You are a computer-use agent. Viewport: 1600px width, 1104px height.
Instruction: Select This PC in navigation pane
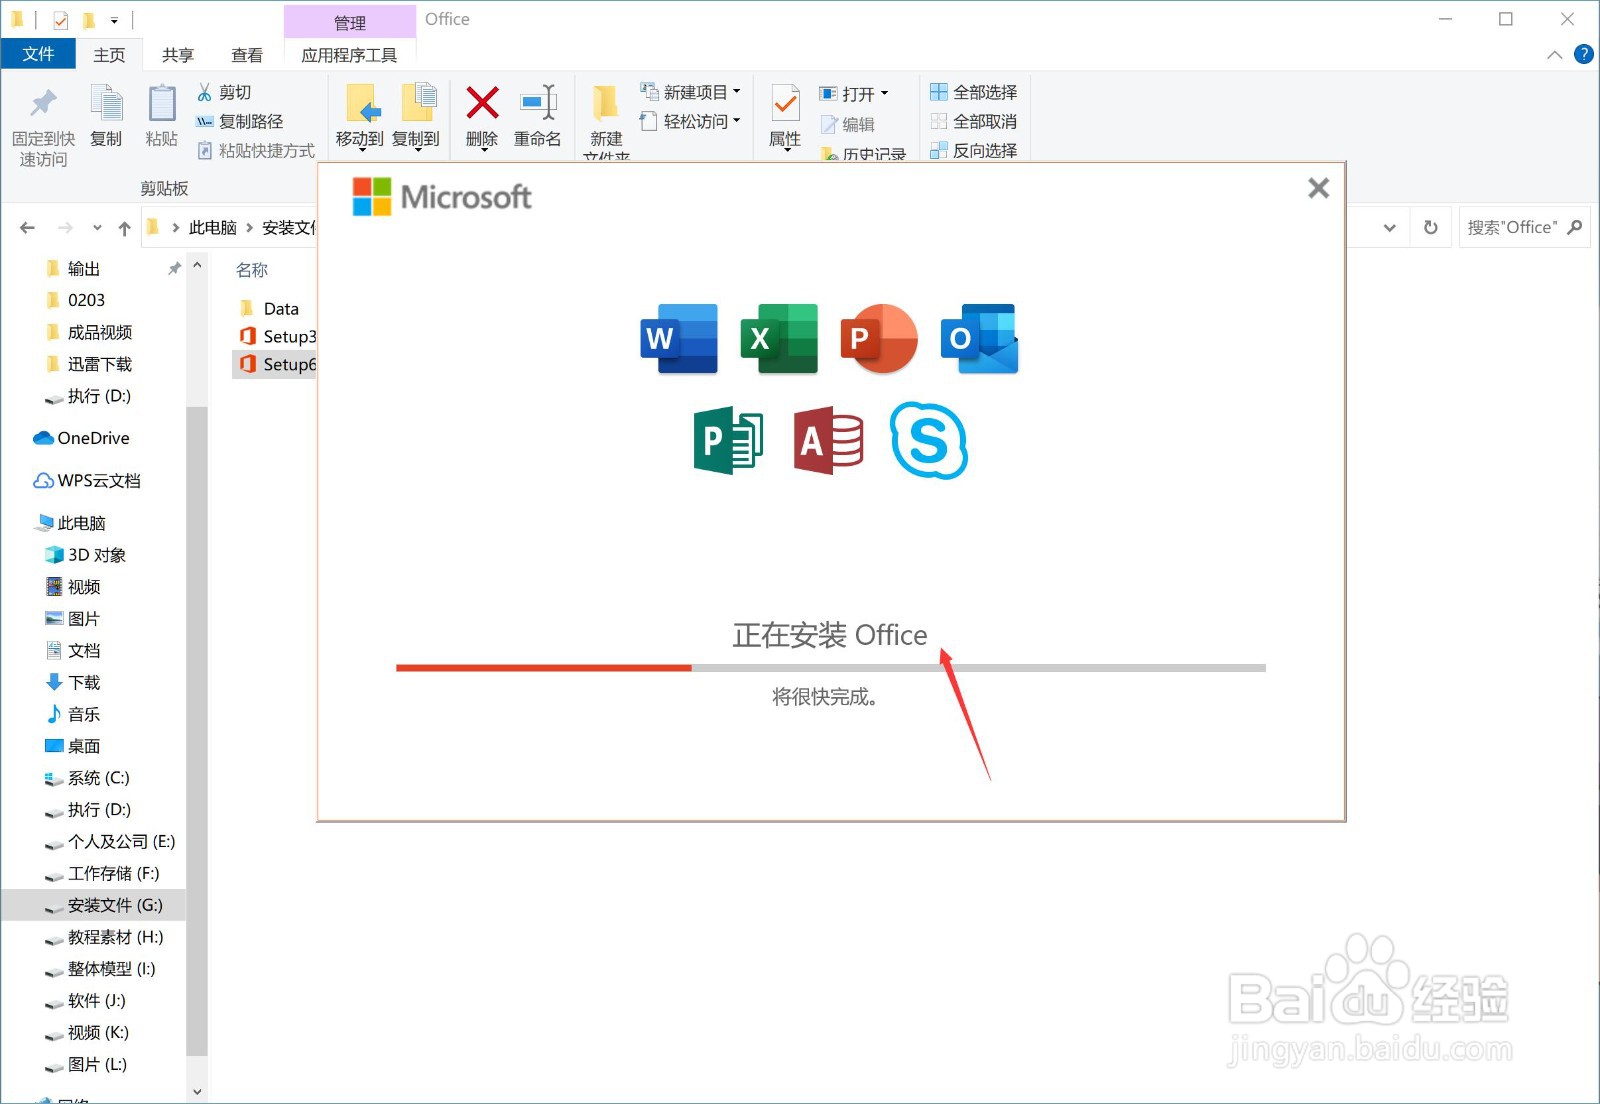71,523
